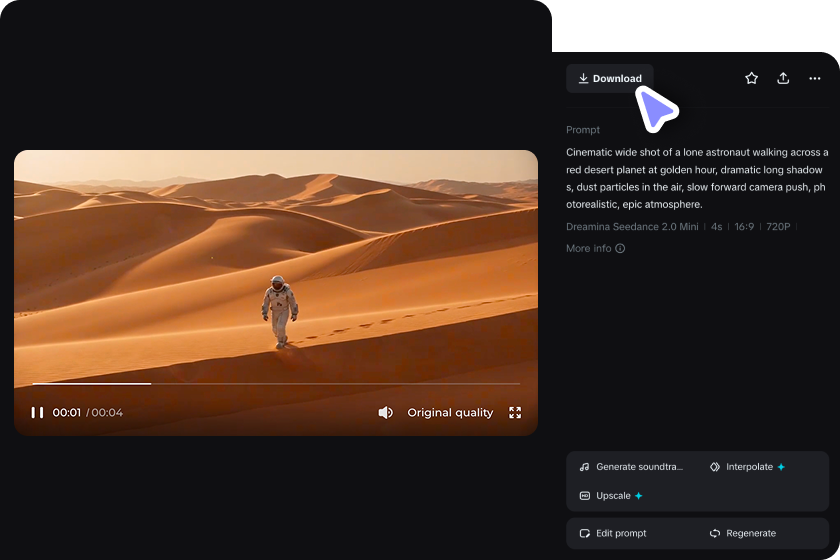
Task: Choose the Upscale option
Action: pyautogui.click(x=611, y=496)
